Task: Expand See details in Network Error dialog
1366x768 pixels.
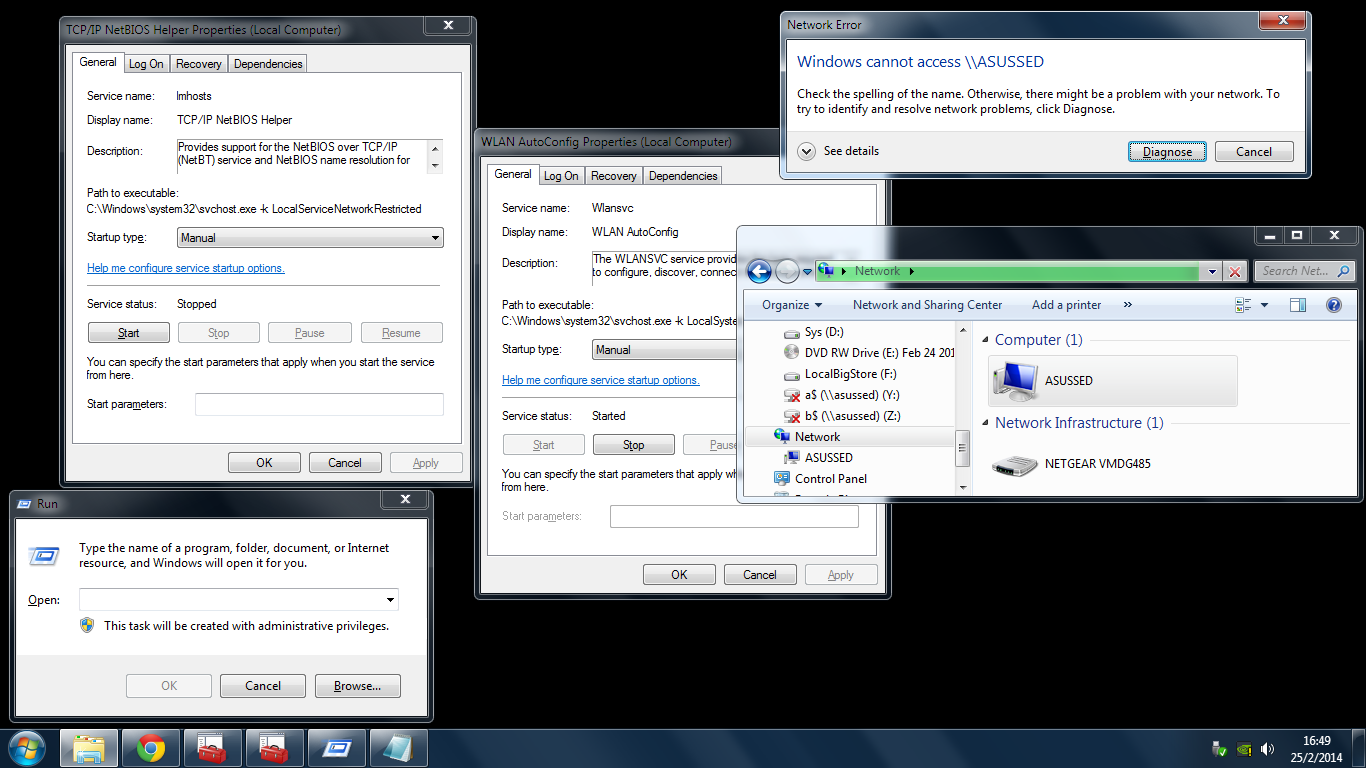Action: [838, 151]
